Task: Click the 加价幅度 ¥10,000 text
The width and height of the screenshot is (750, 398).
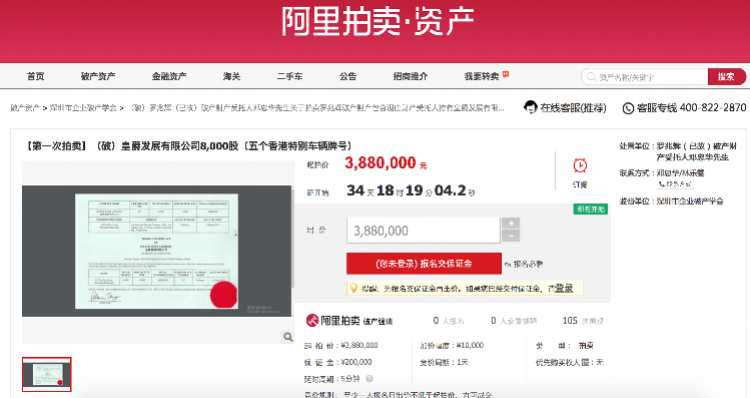Action: coord(452,345)
